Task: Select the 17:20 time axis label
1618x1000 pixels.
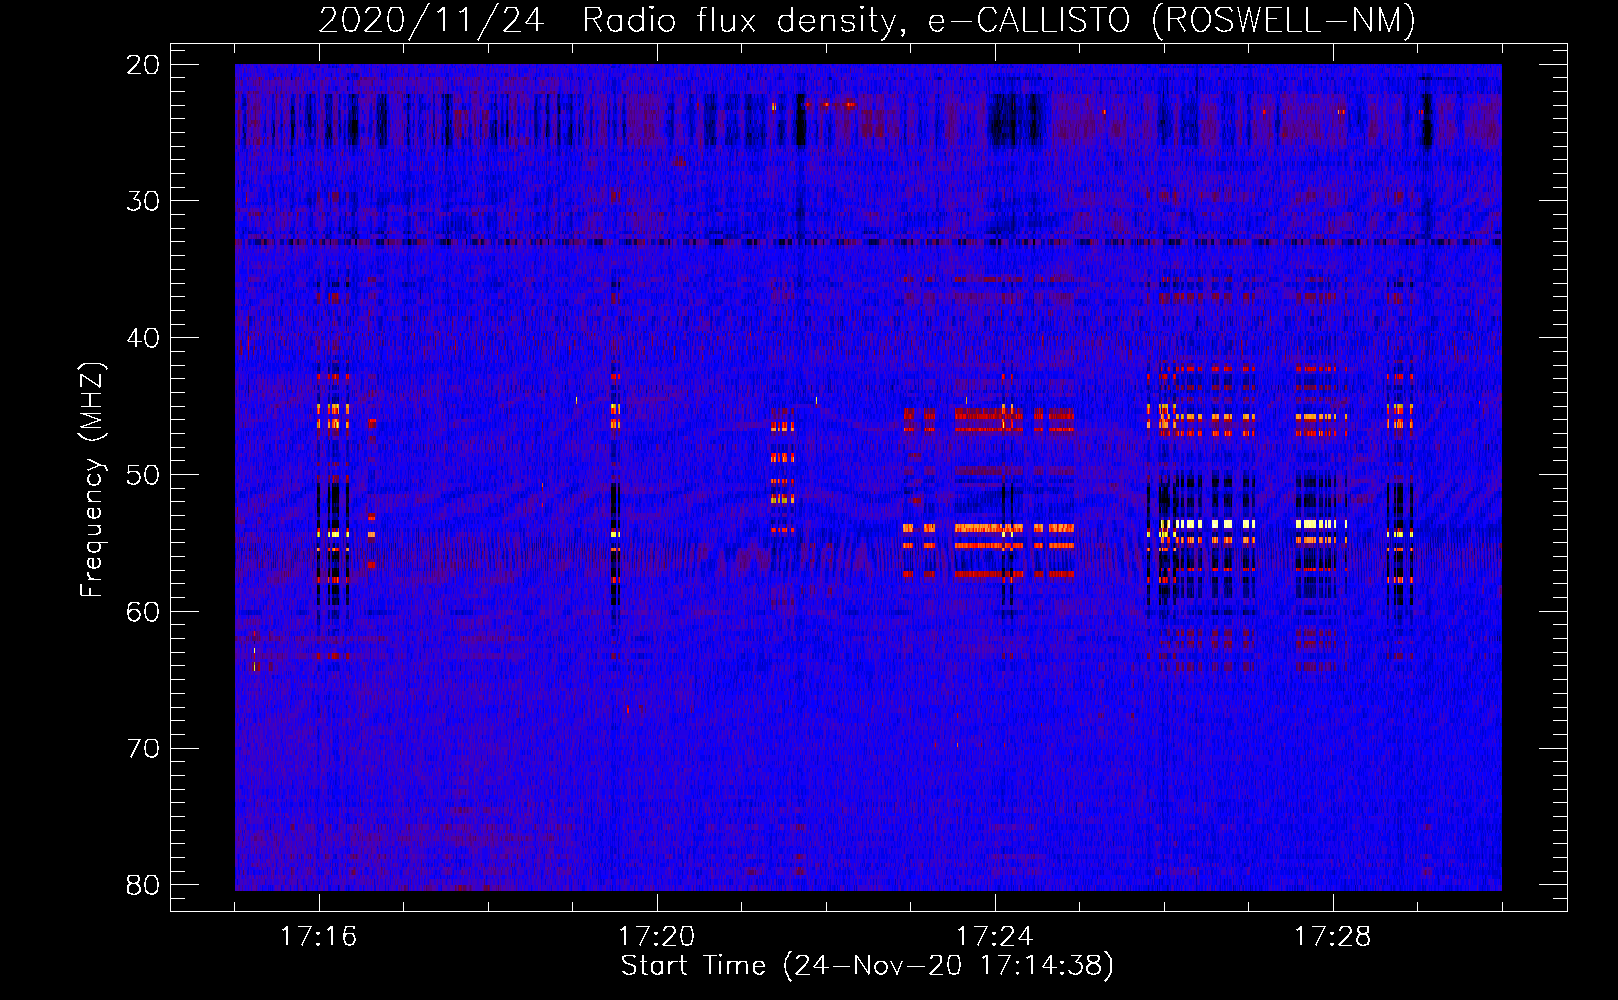Action: 656,937
